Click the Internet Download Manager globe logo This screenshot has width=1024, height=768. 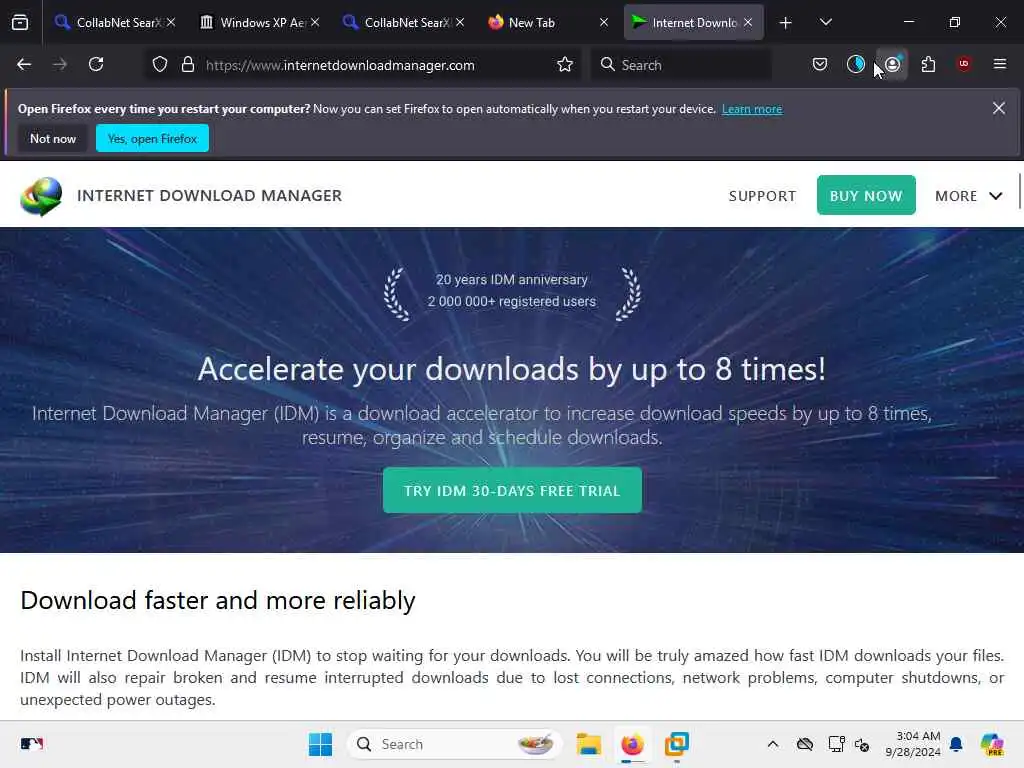(41, 196)
